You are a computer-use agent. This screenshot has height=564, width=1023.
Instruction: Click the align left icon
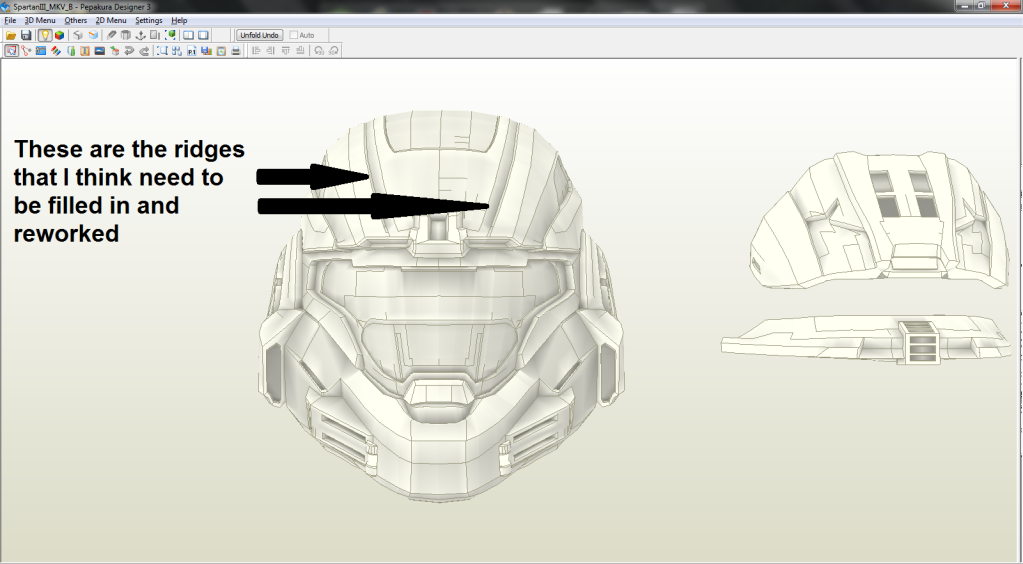click(x=256, y=51)
